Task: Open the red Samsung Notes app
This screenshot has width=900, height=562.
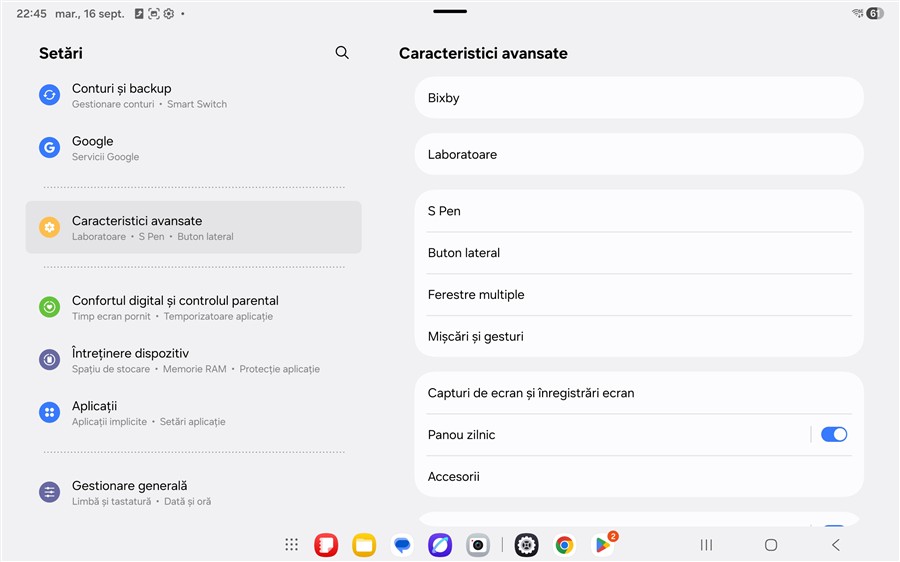Action: coord(325,545)
